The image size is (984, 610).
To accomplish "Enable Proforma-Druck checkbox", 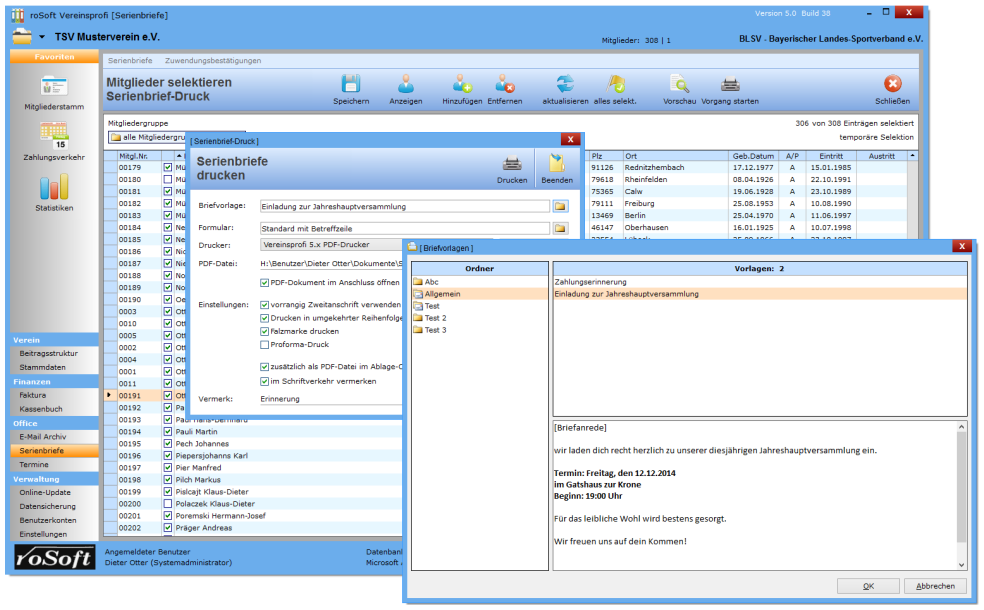I will click(264, 345).
